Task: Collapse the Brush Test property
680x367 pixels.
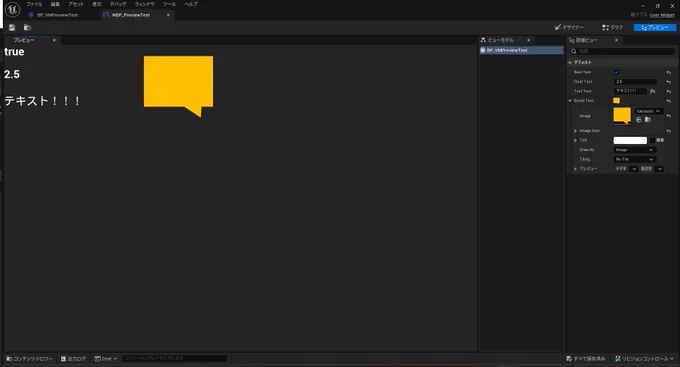Action: click(x=570, y=101)
